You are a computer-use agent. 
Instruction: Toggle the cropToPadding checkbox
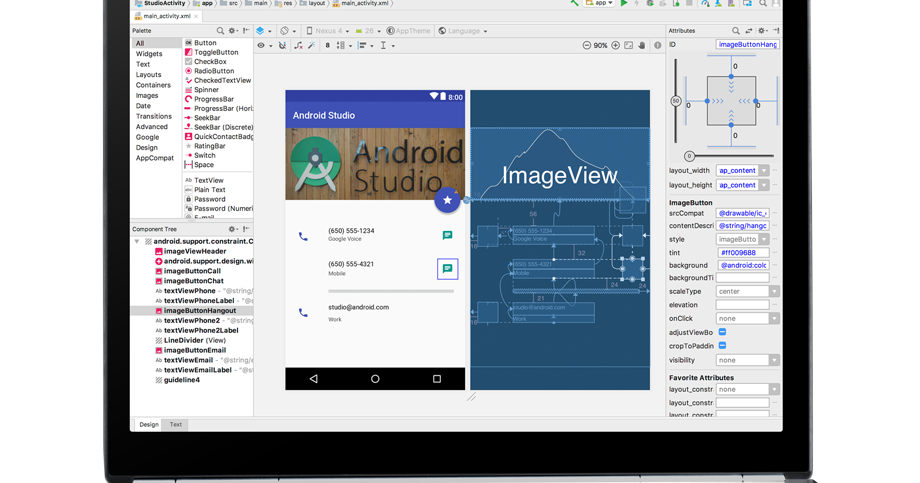[722, 346]
